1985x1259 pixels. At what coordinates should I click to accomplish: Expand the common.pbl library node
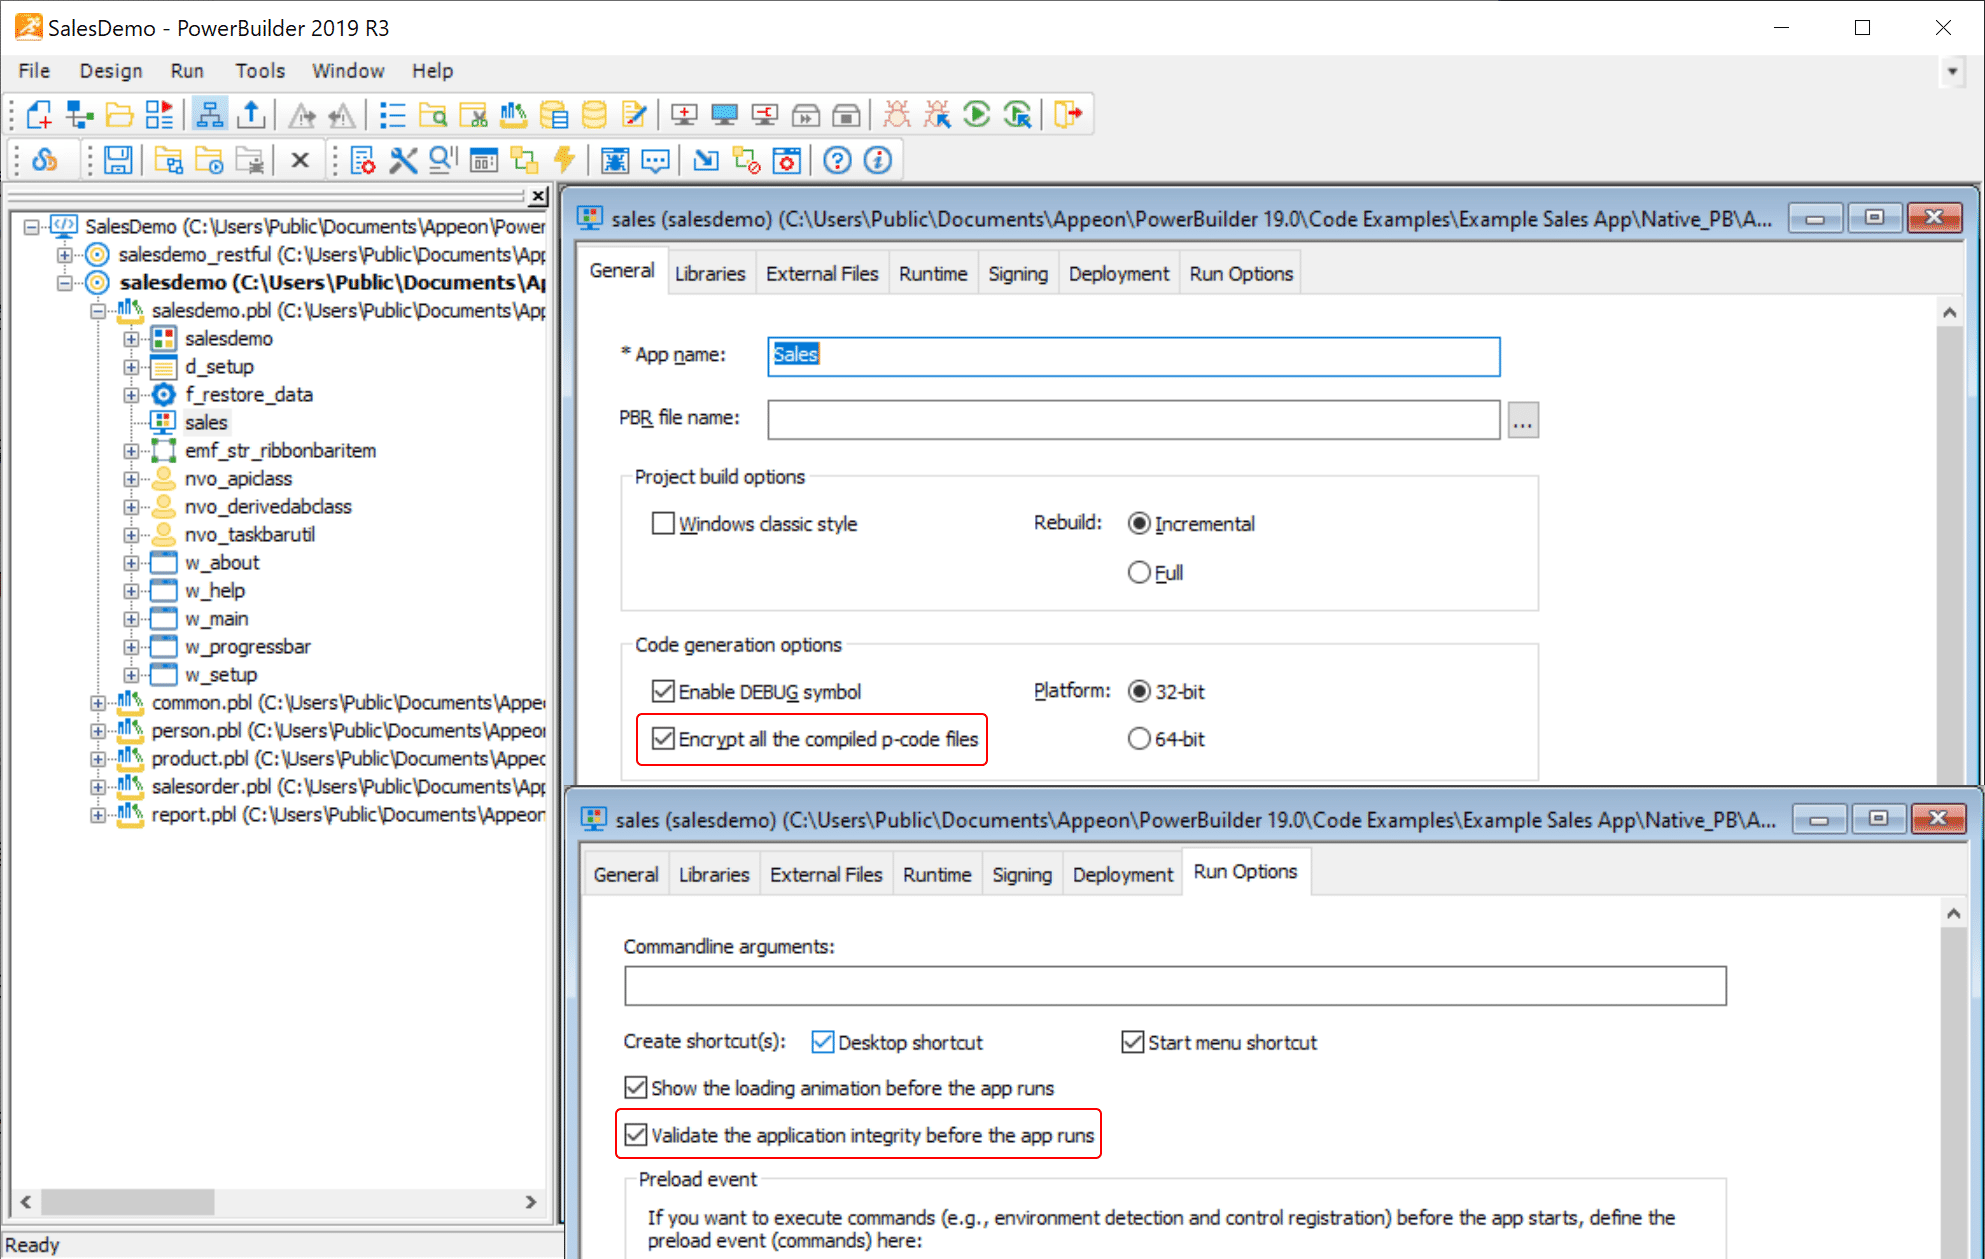pyautogui.click(x=98, y=703)
